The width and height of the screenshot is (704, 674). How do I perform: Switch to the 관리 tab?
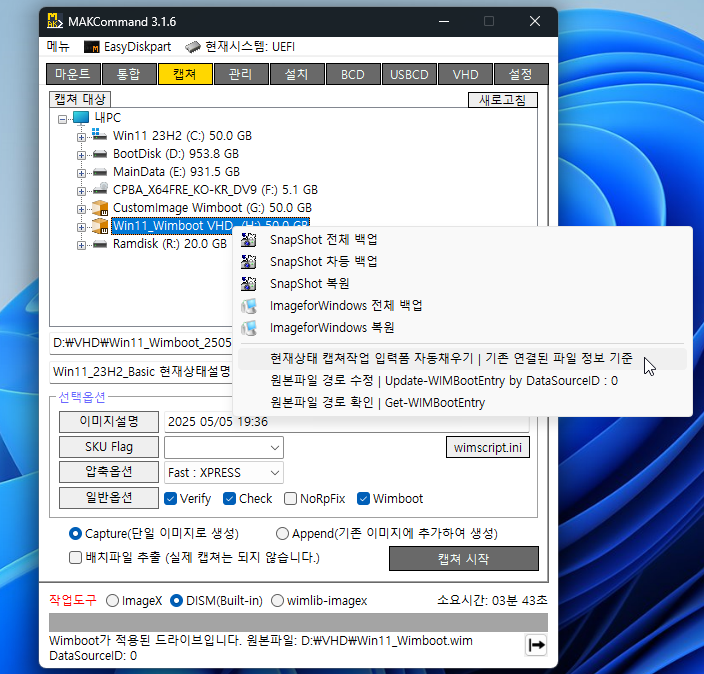tap(242, 74)
